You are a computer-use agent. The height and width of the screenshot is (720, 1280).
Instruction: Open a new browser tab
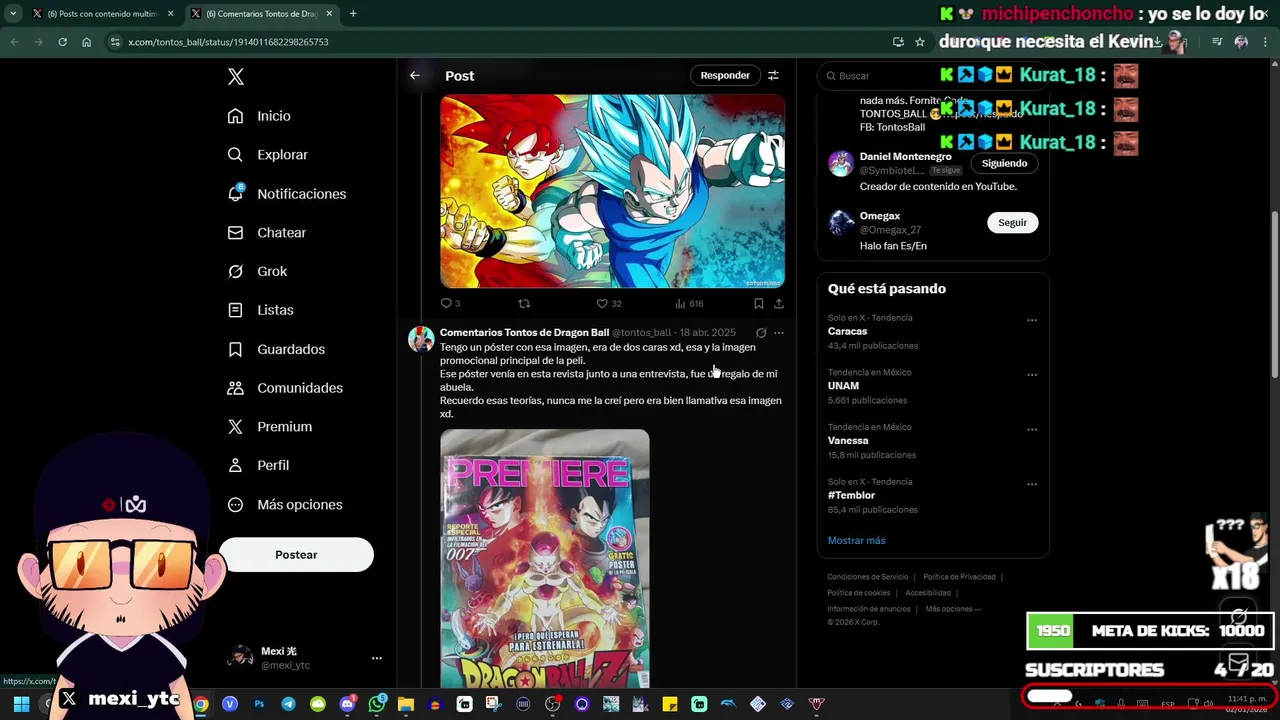[x=353, y=14]
